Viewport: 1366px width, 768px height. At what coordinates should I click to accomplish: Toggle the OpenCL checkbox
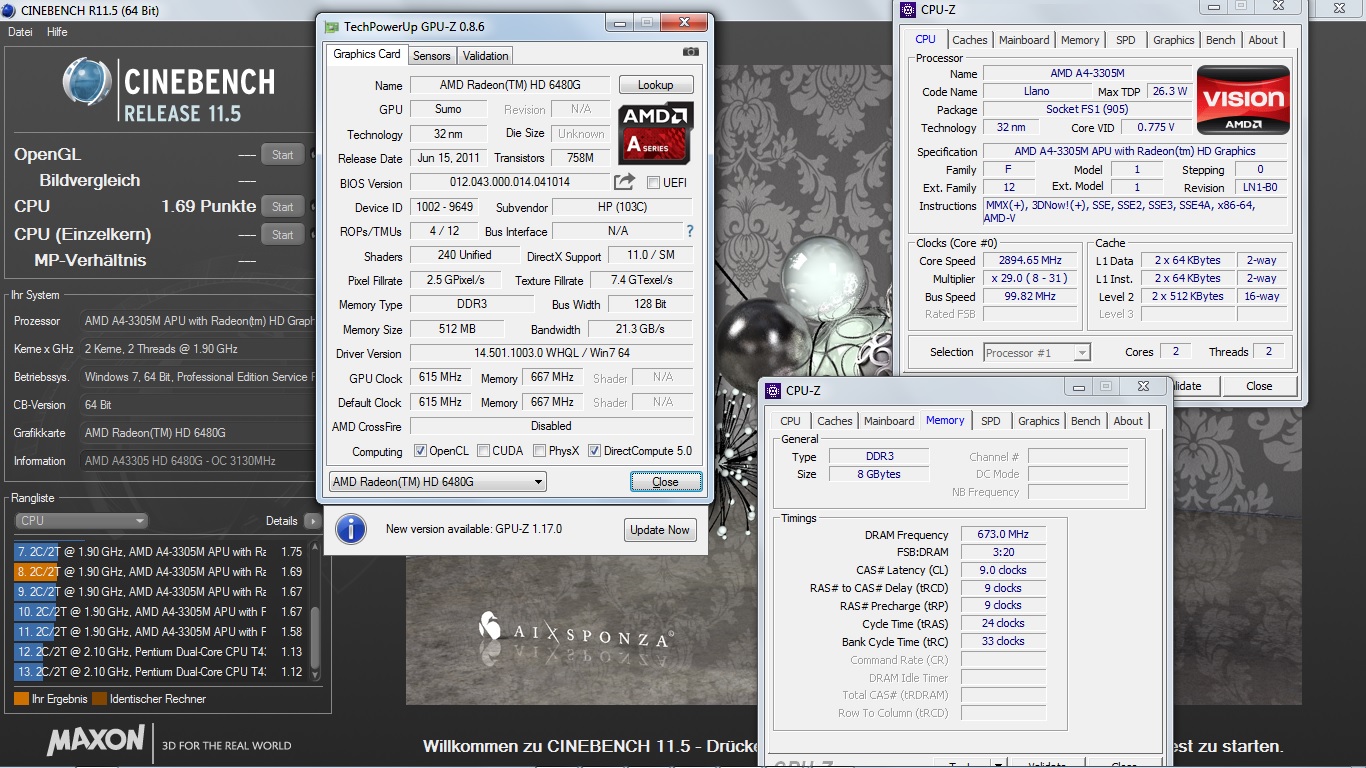click(x=420, y=451)
